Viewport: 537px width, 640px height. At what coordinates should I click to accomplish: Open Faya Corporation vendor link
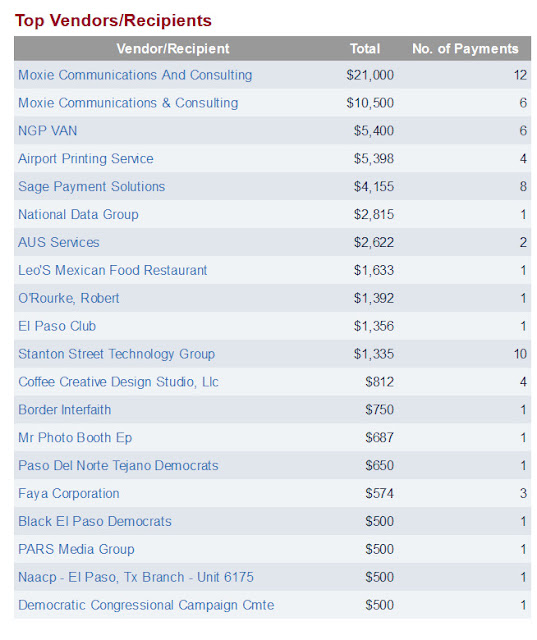[x=69, y=494]
